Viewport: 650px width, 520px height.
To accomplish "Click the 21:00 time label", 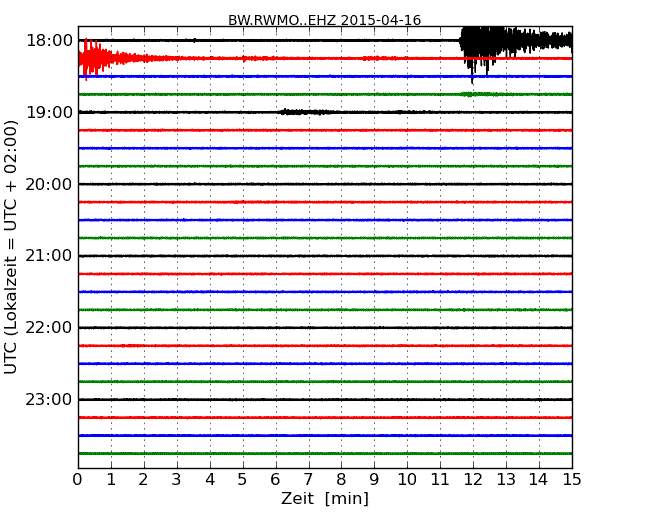I will click(49, 256).
